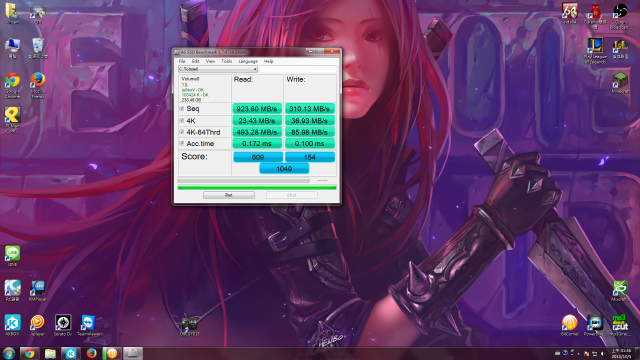Toggle the Acc.time test checkbox
This screenshot has width=640, height=360.
[x=182, y=143]
